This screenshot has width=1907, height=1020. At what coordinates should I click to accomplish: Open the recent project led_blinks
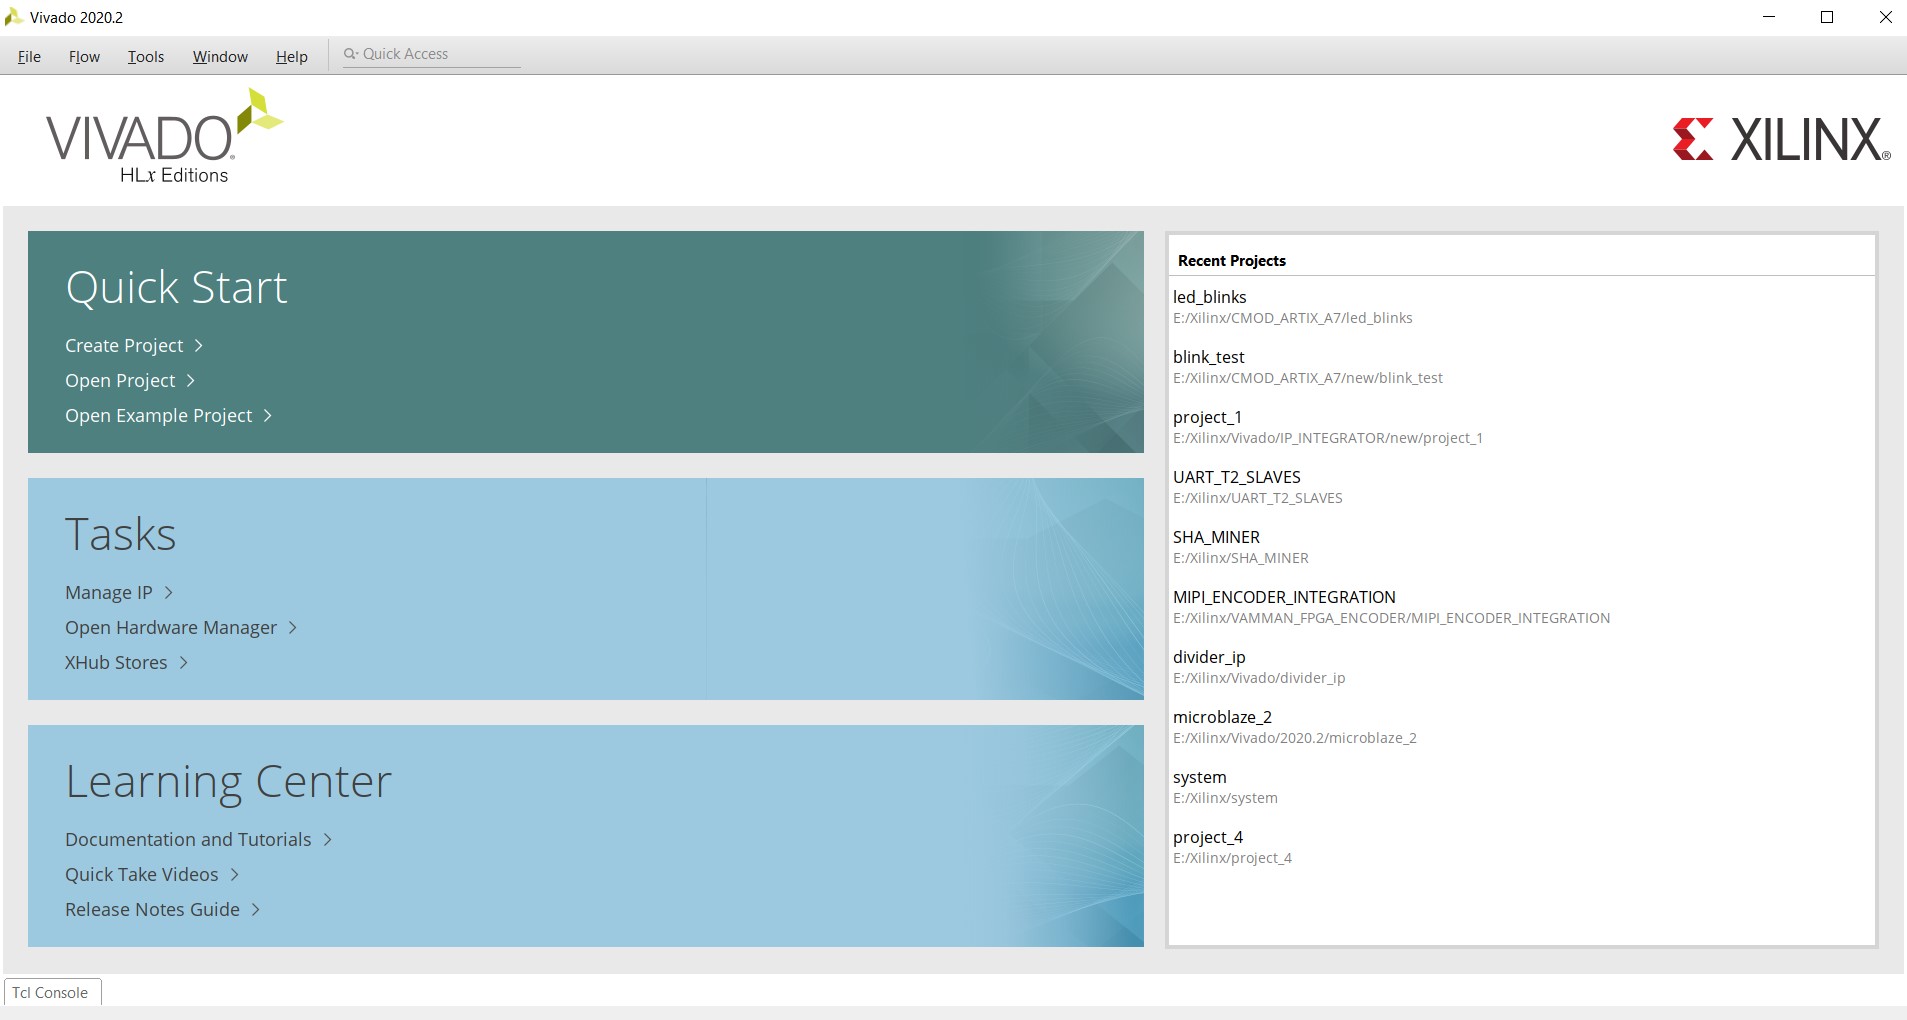click(x=1209, y=297)
